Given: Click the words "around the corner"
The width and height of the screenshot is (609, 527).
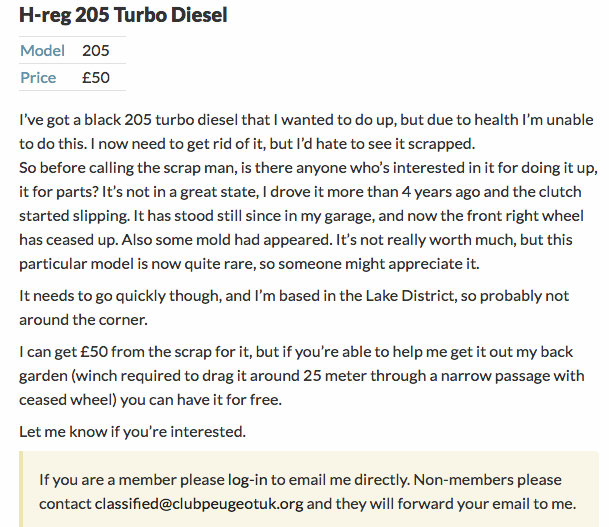Looking at the screenshot, I should [x=84, y=320].
